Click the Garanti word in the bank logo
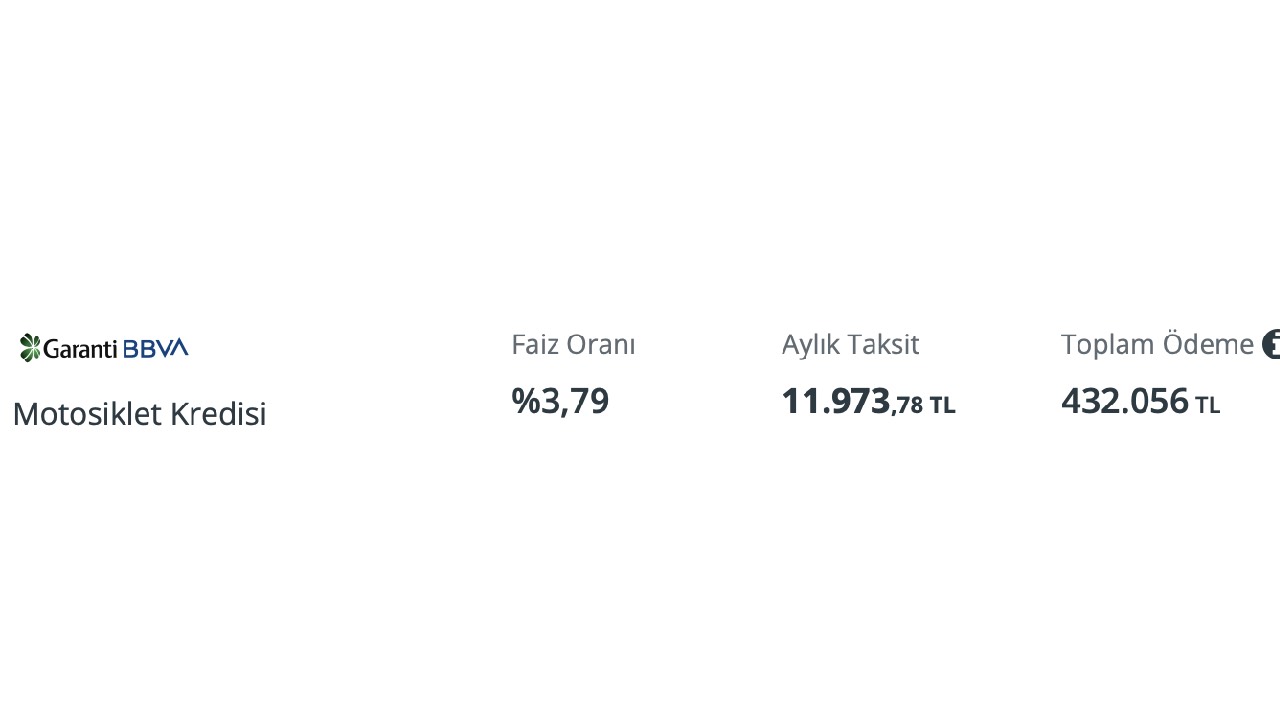Image resolution: width=1280 pixels, height=720 pixels. coord(82,348)
